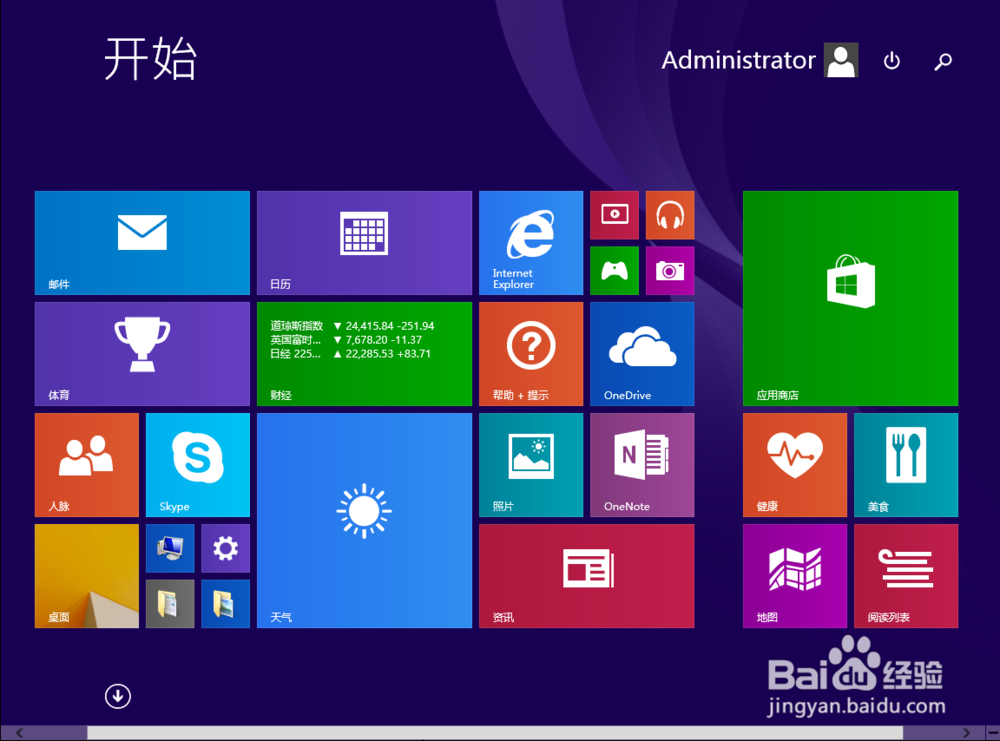Open the grey documents folder tile
Image resolution: width=1000 pixels, height=741 pixels.
point(170,604)
